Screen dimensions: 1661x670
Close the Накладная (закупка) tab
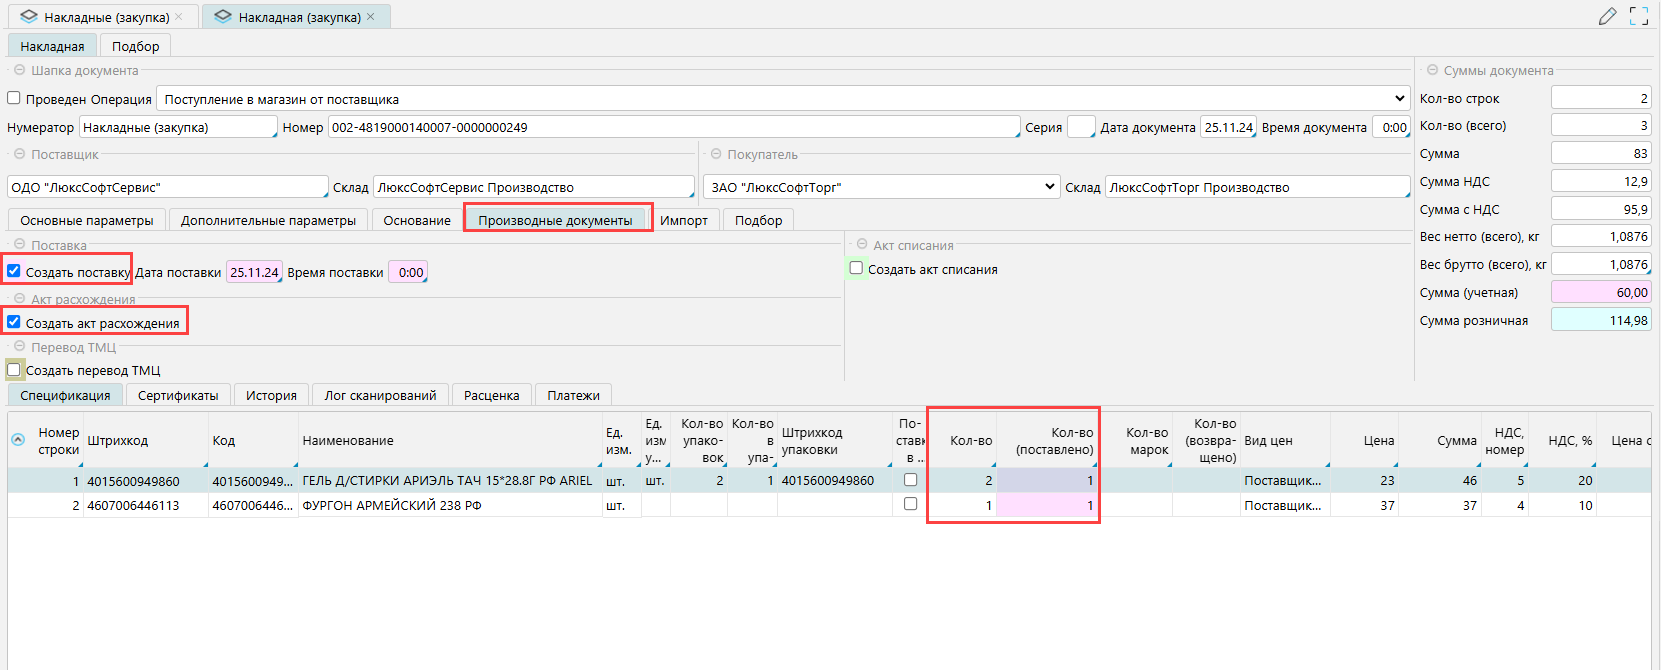click(371, 17)
